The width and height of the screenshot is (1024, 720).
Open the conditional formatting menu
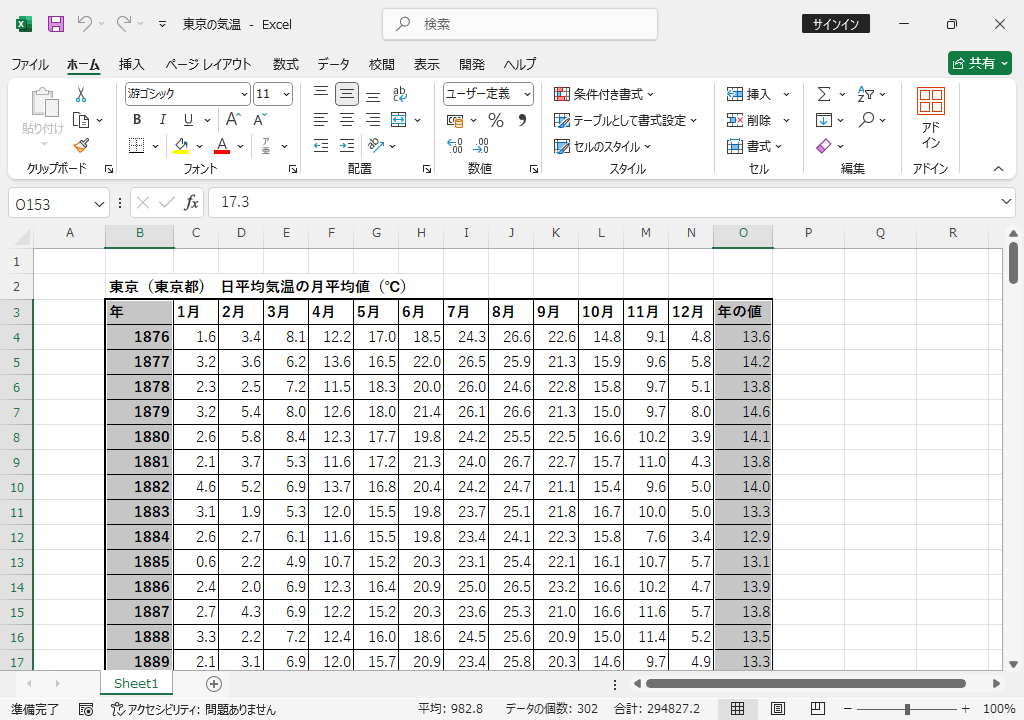point(604,94)
